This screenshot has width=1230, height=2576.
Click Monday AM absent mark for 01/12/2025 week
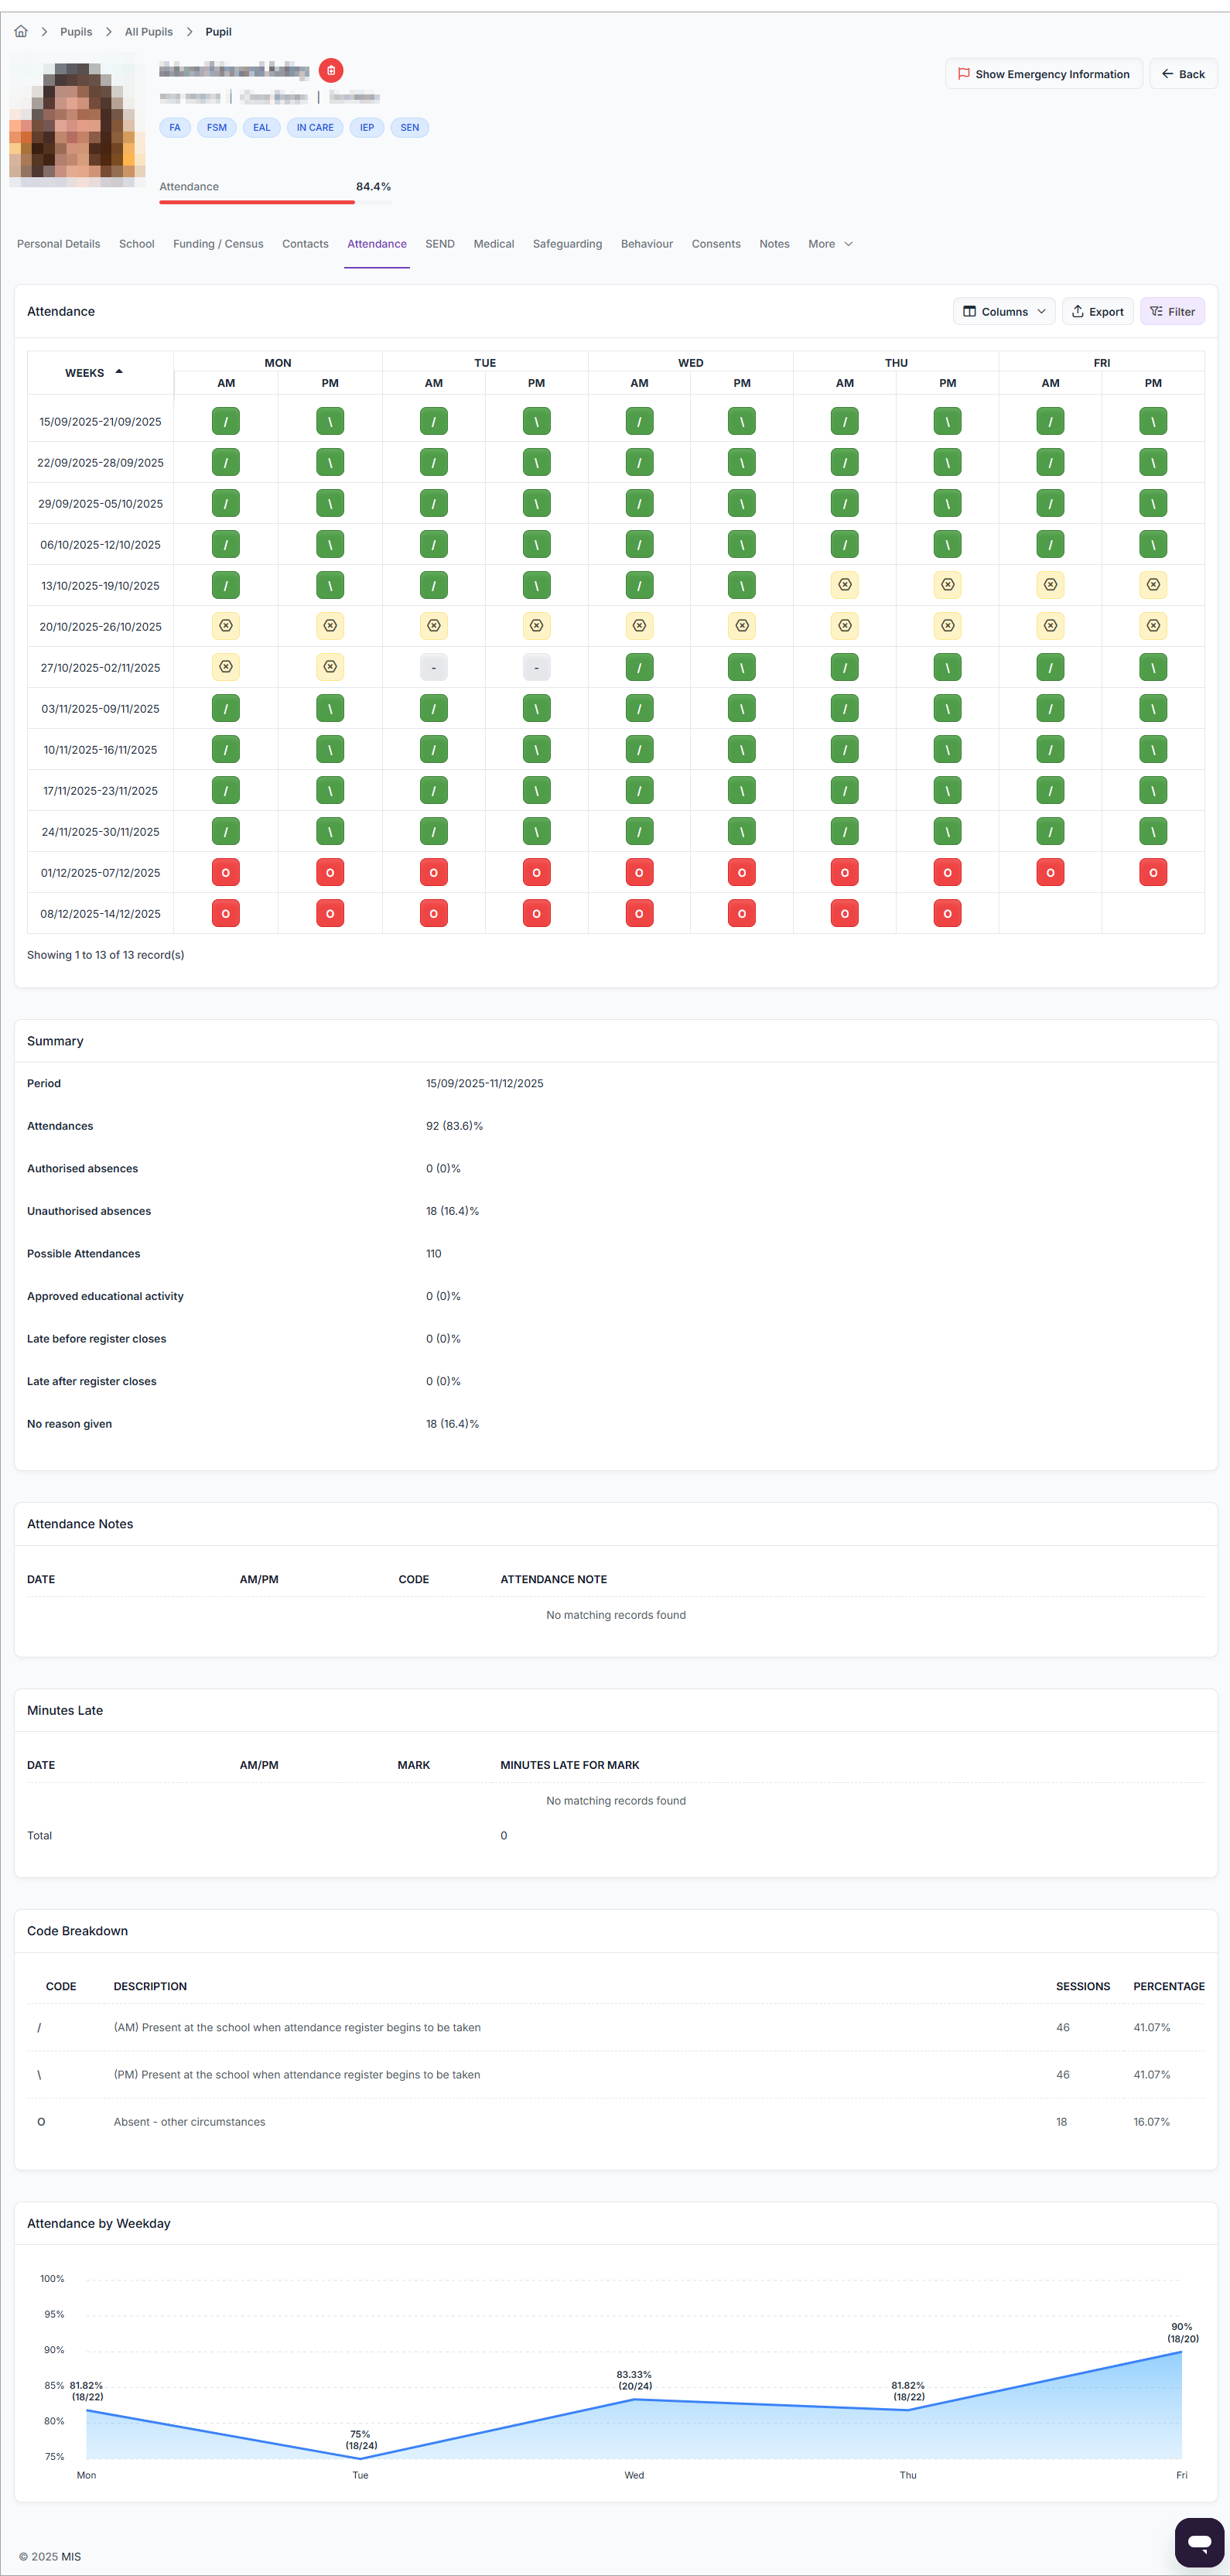pyautogui.click(x=226, y=873)
